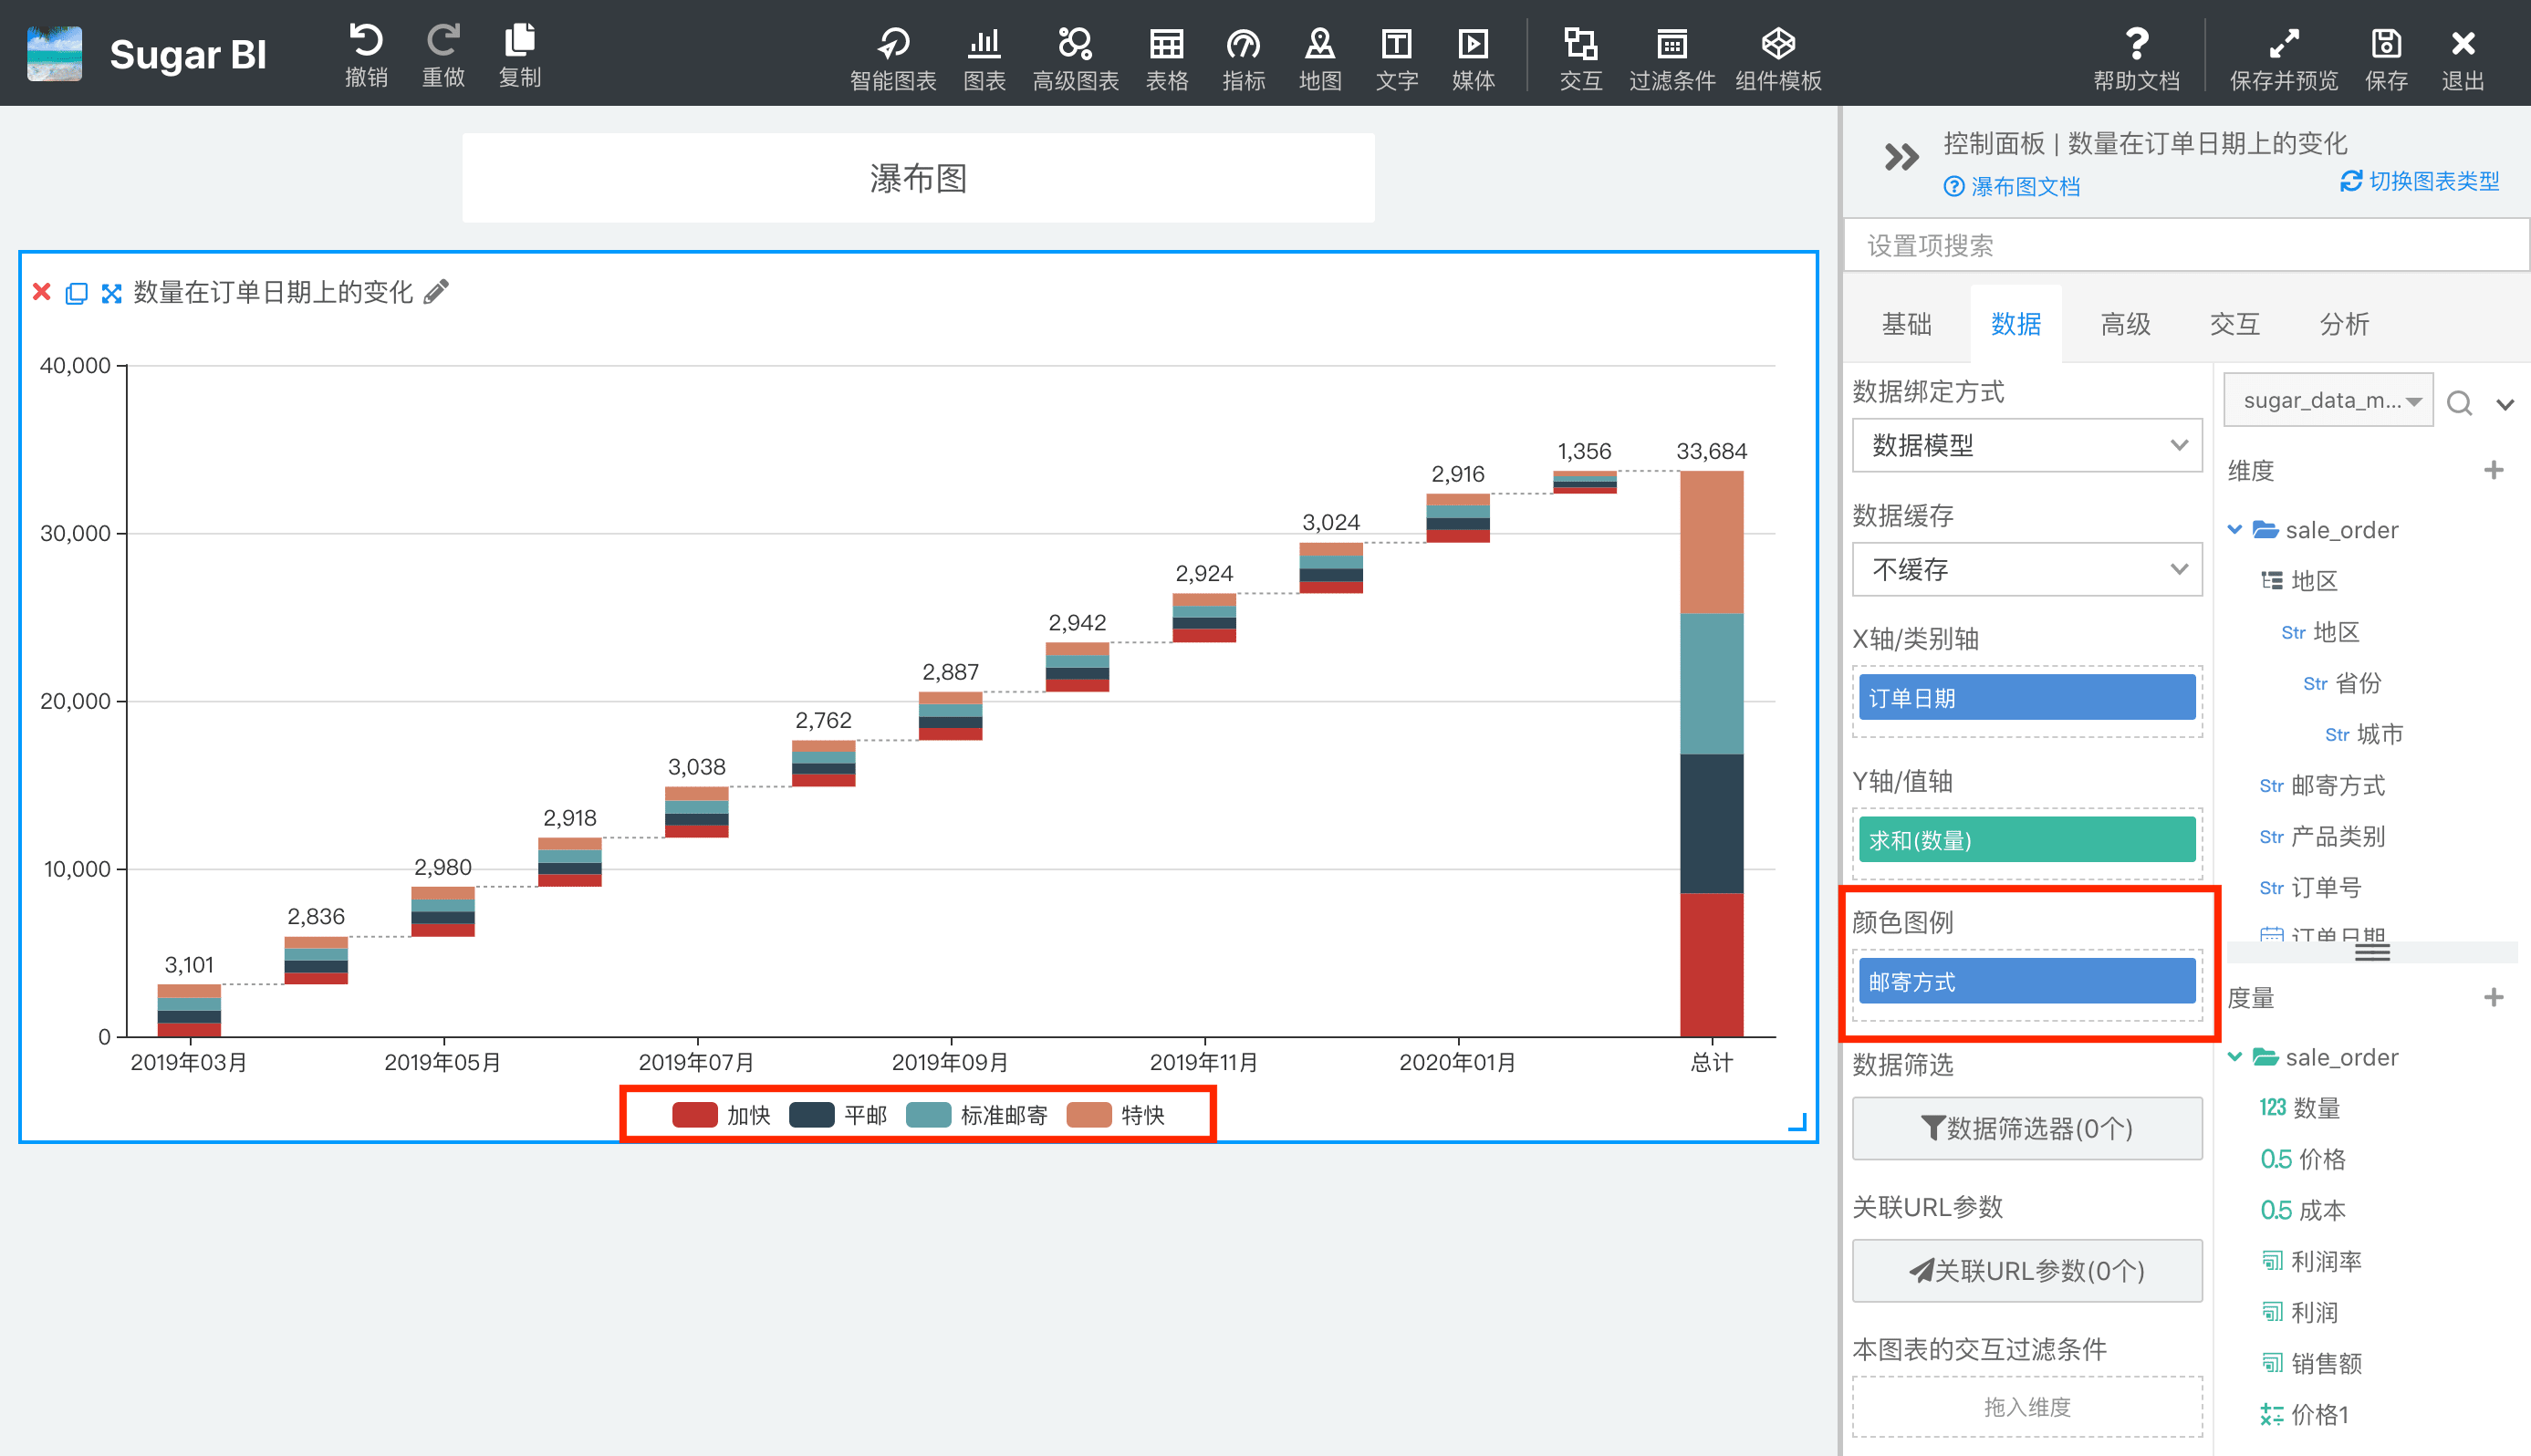Click the 保存 save icon
Viewport: 2531px width, 1456px height.
[x=2386, y=44]
